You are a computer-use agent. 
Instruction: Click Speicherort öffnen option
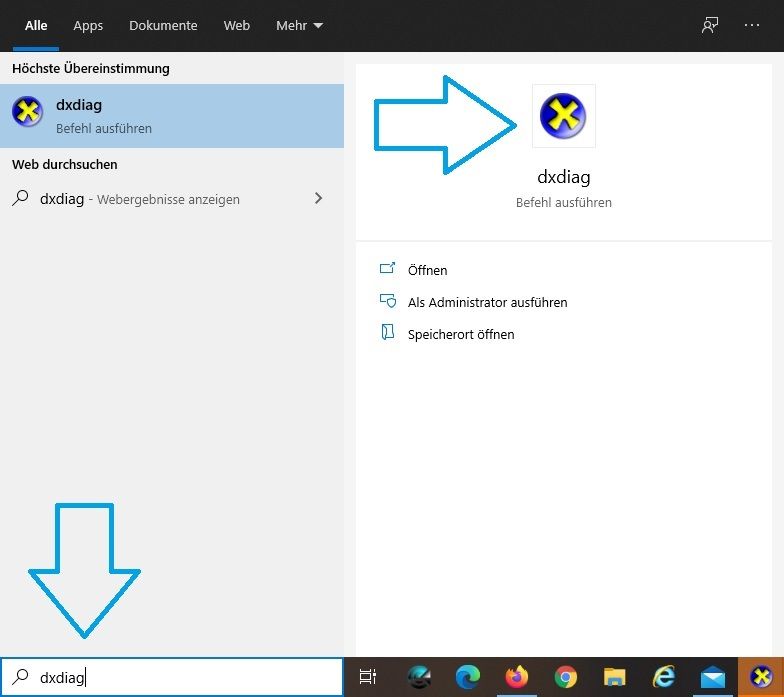[x=460, y=334]
